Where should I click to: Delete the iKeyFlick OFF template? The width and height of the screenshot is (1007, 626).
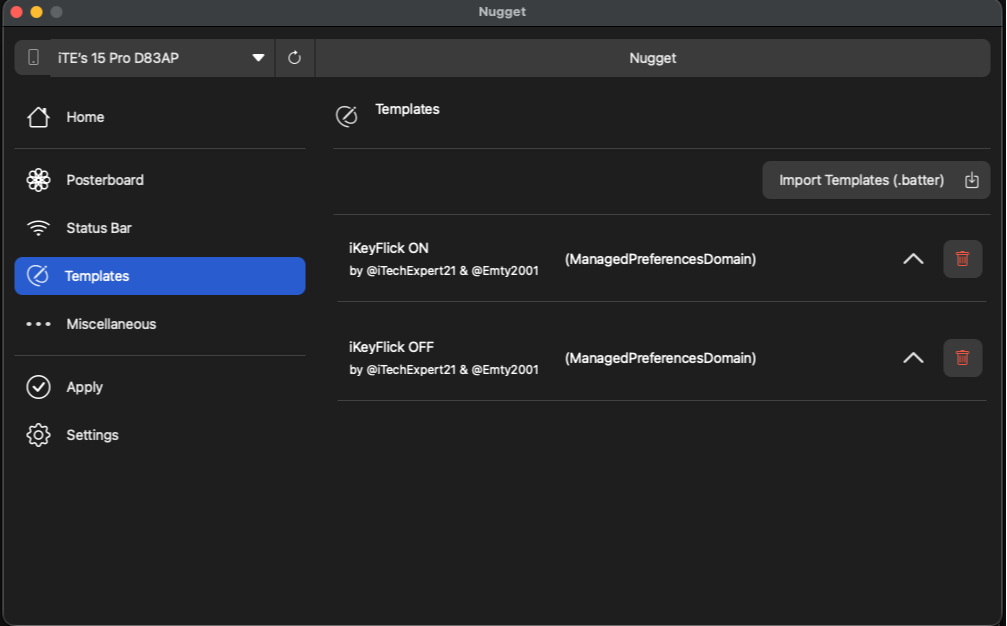coord(962,358)
